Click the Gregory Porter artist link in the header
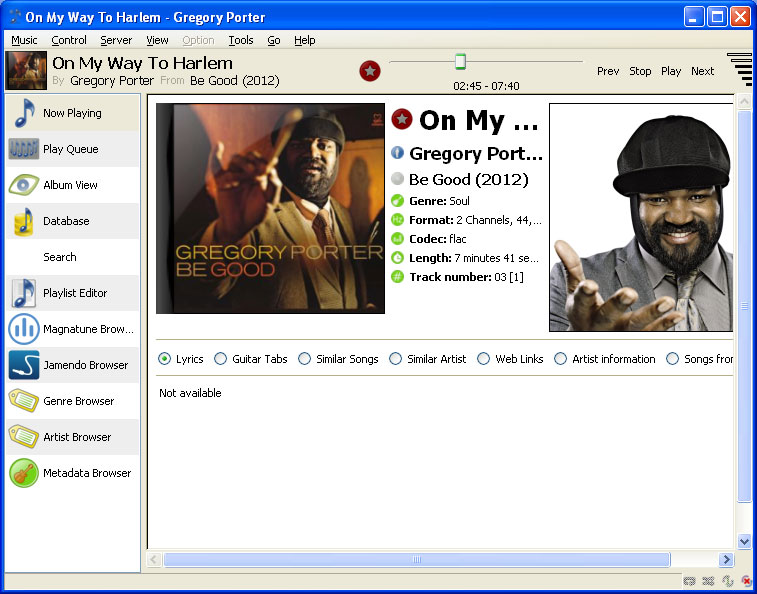Screen dimensions: 757x594 112,81
